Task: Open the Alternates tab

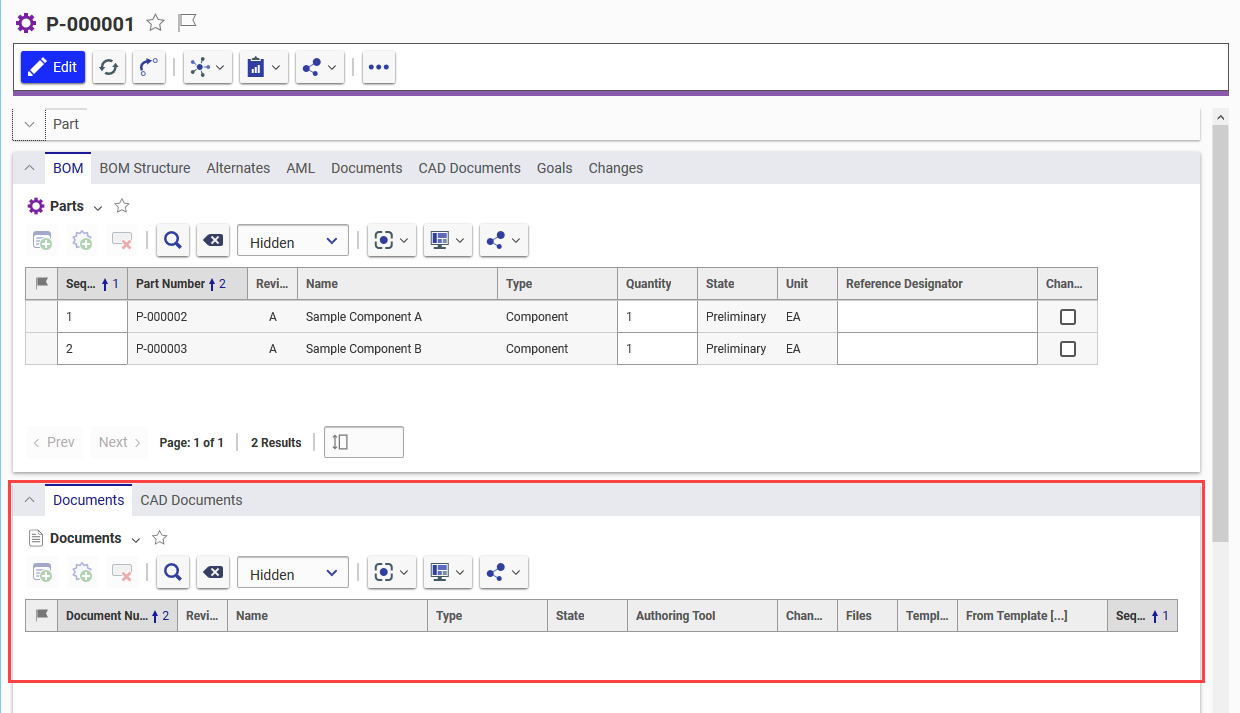Action: click(238, 168)
